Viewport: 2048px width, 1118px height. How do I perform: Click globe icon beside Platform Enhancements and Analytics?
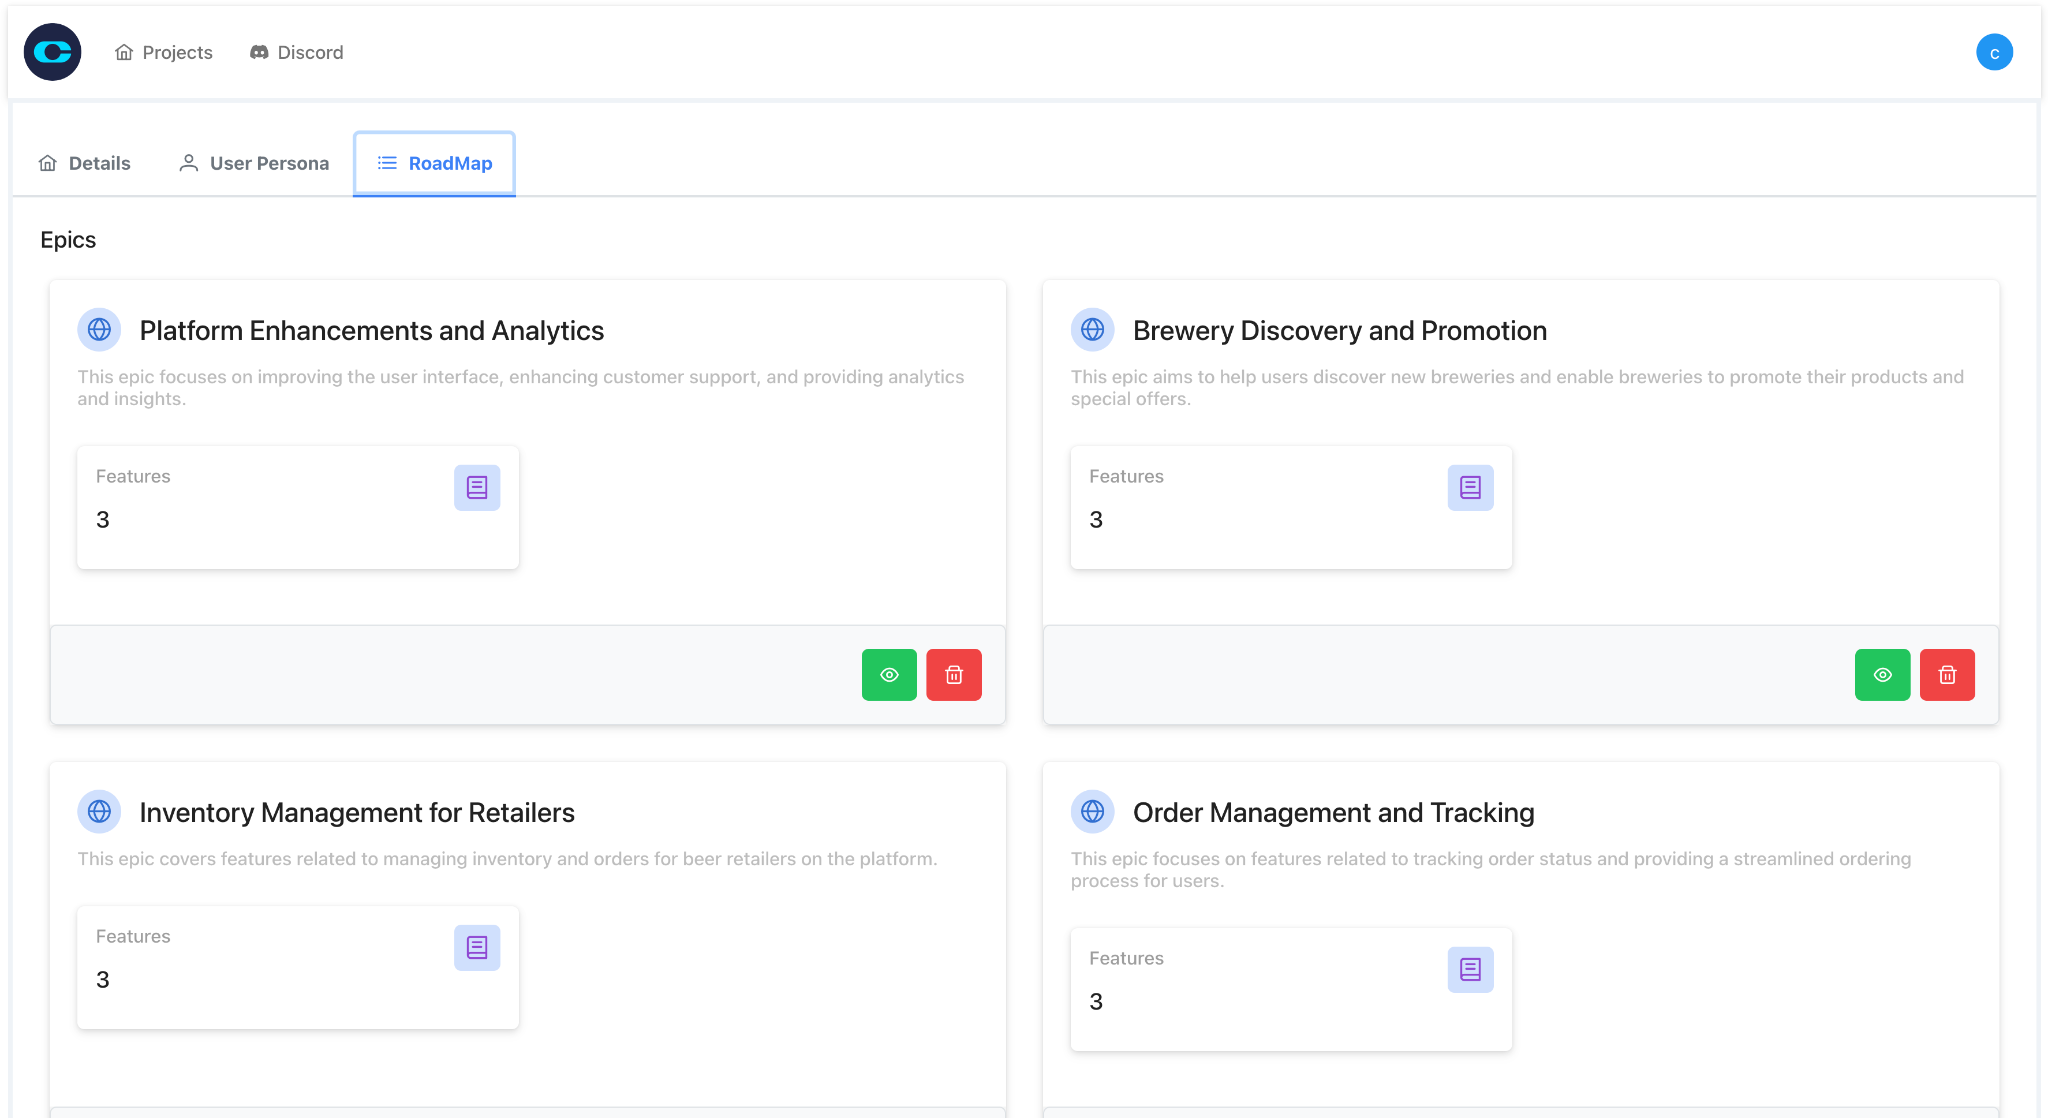[x=99, y=330]
